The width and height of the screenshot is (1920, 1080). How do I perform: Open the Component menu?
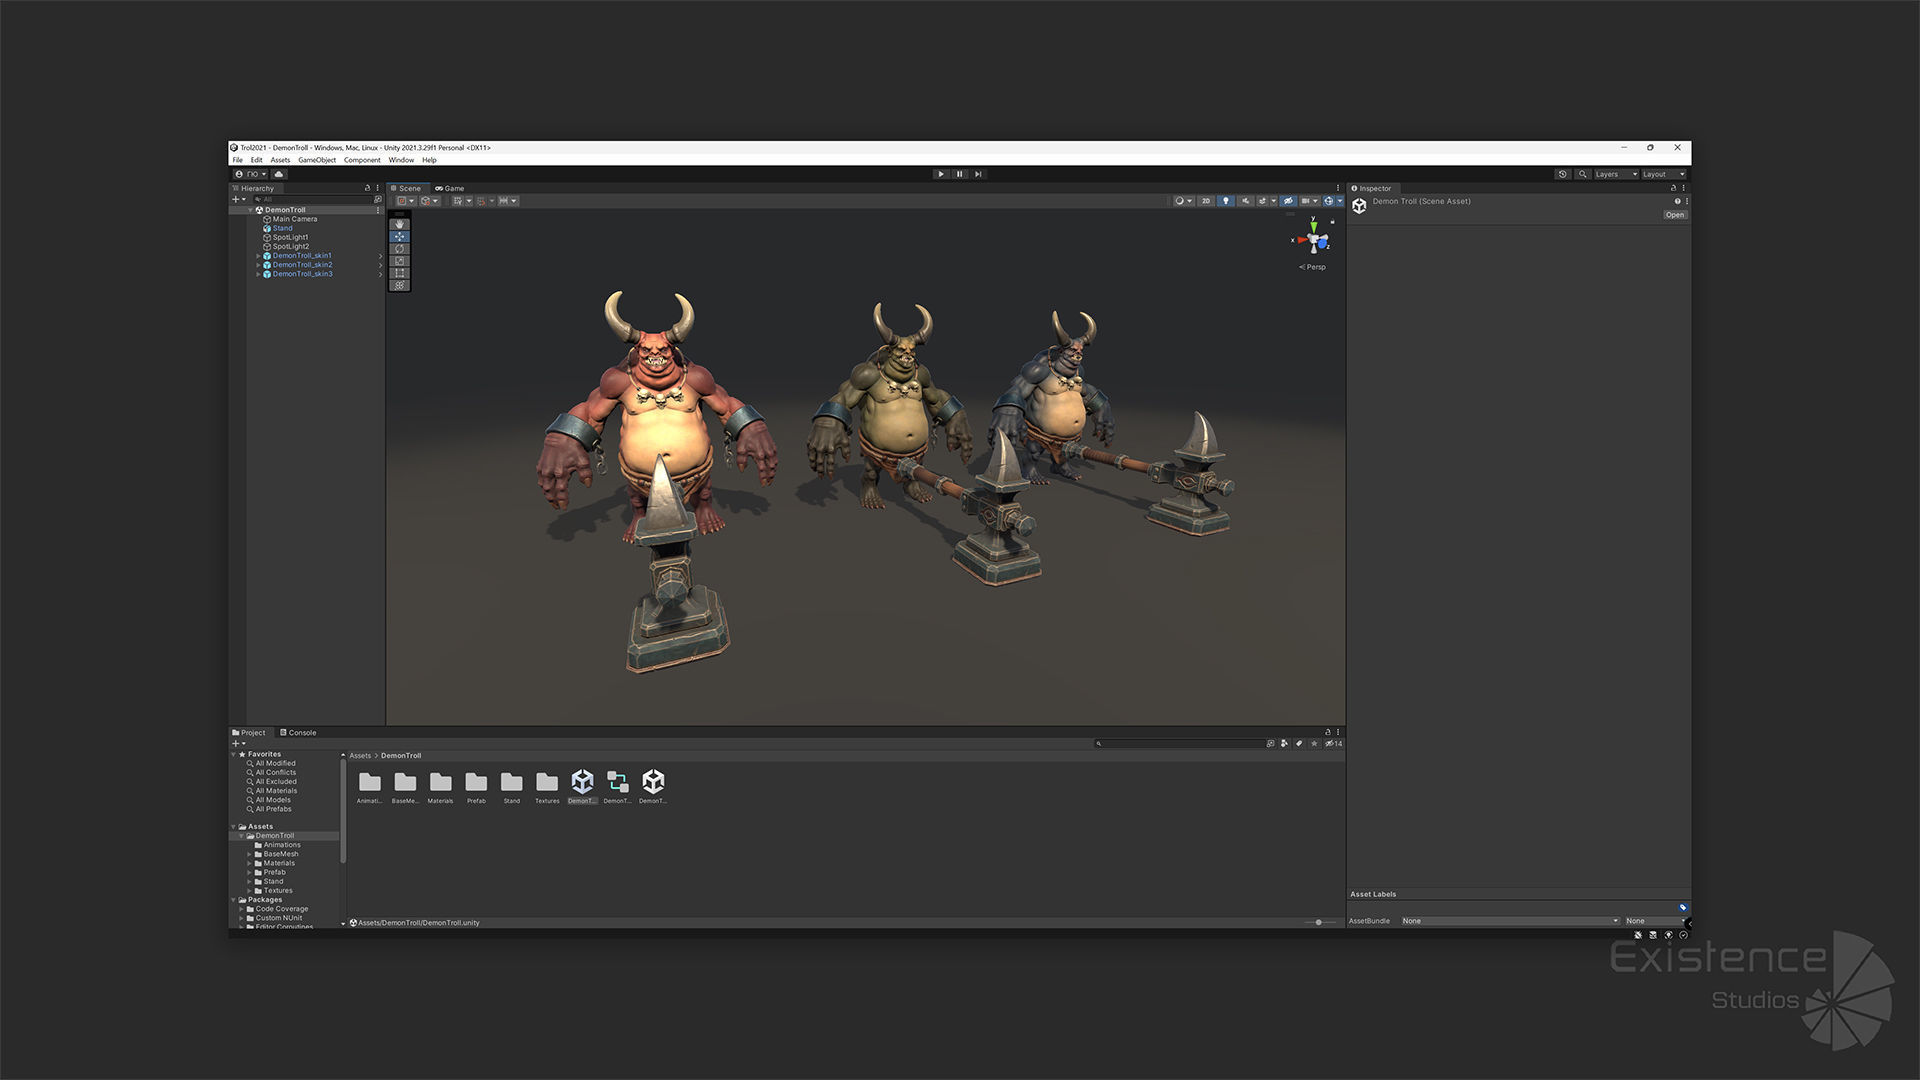coord(362,160)
